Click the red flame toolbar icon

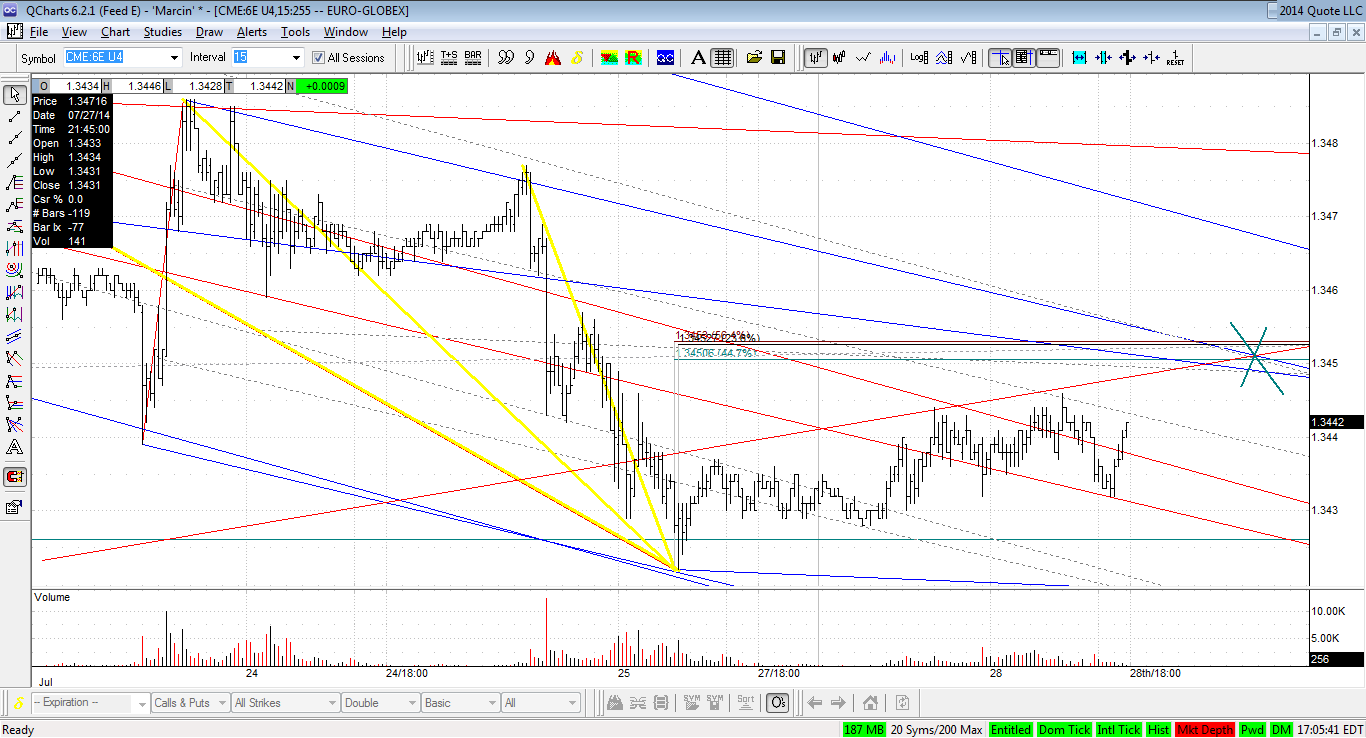552,57
